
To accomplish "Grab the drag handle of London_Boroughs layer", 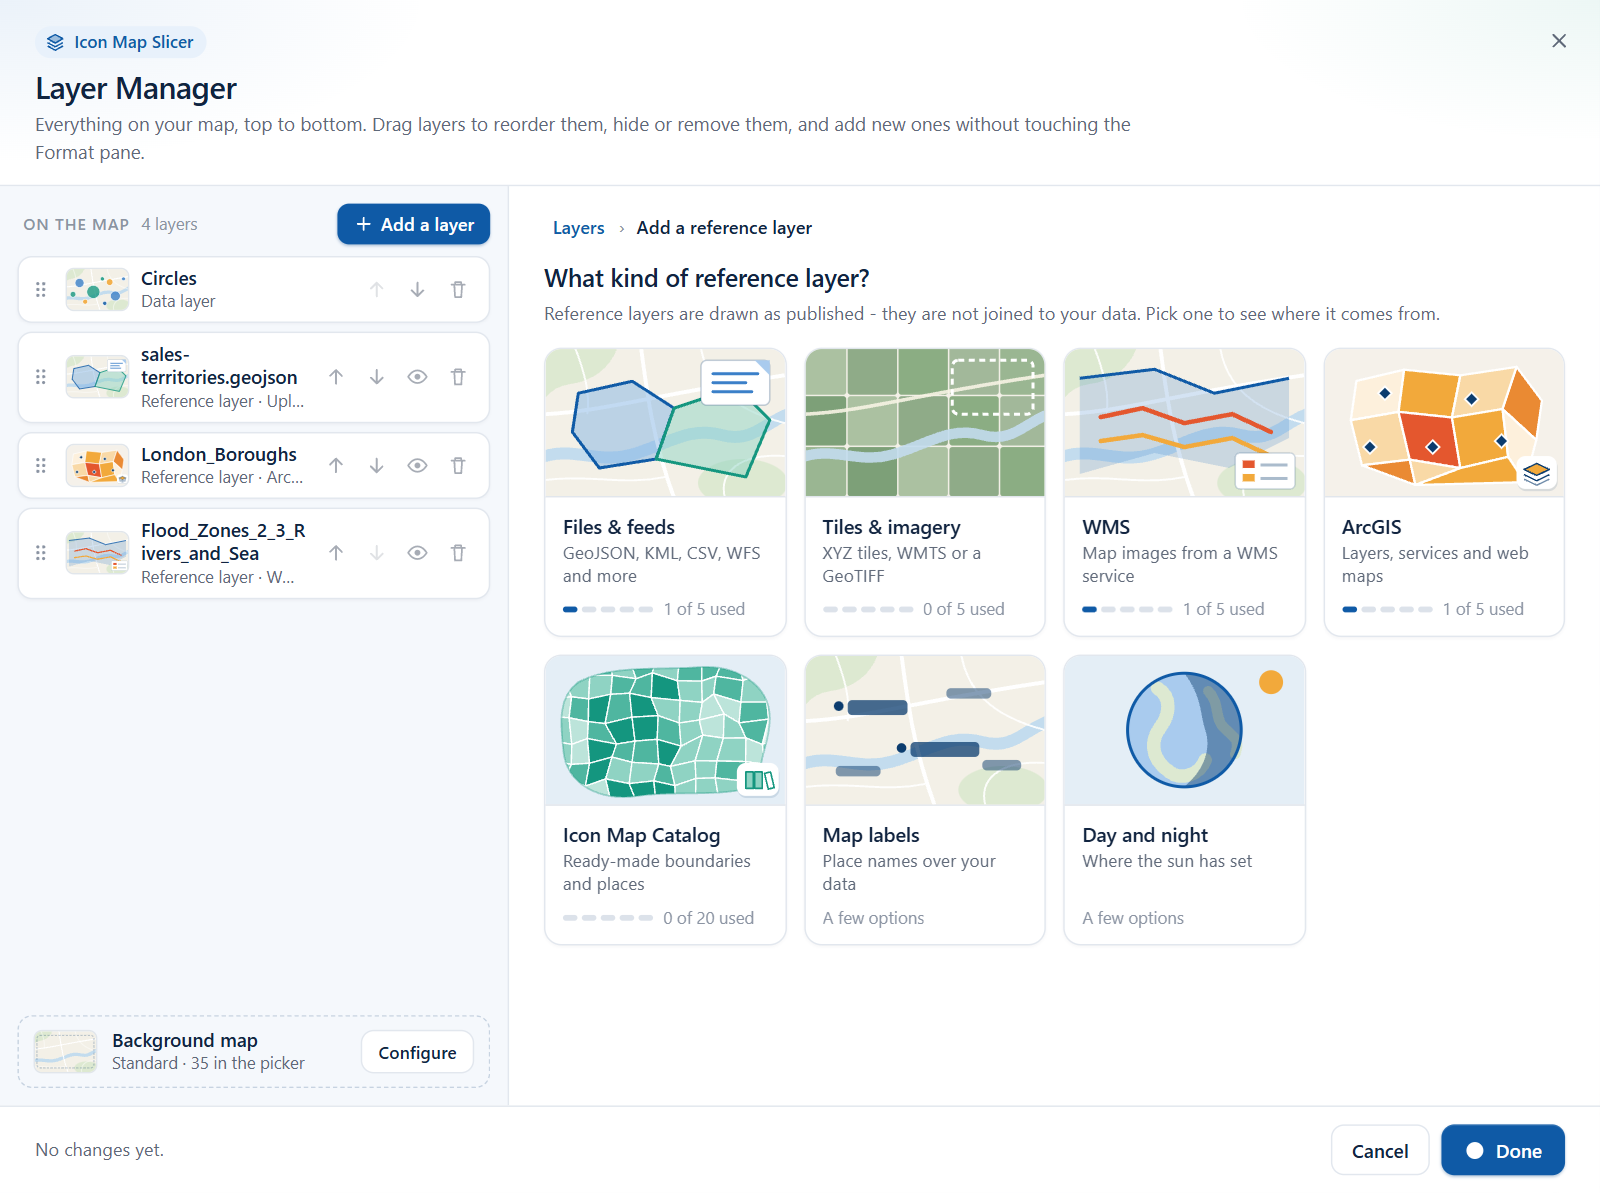I will point(41,466).
